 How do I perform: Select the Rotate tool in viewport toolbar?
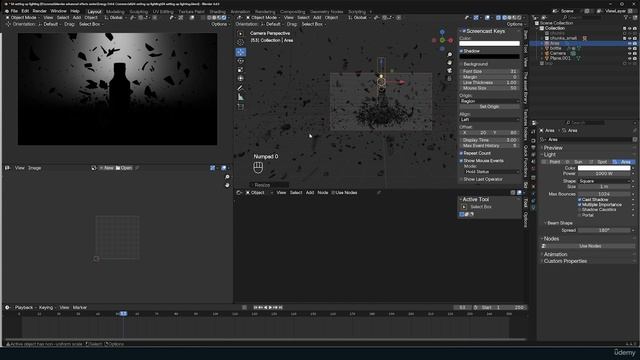(x=240, y=61)
